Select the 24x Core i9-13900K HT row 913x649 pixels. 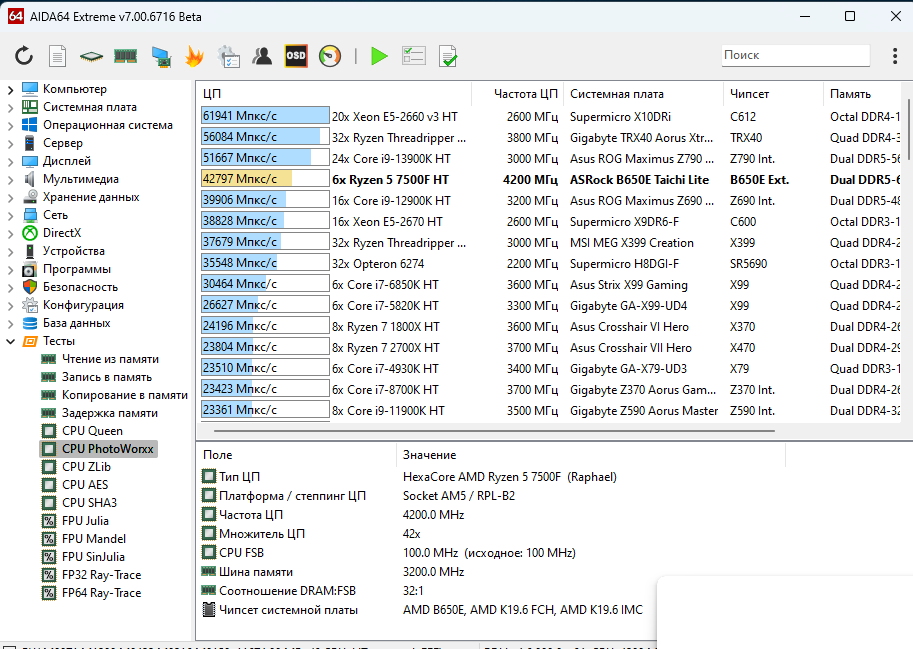[549, 158]
